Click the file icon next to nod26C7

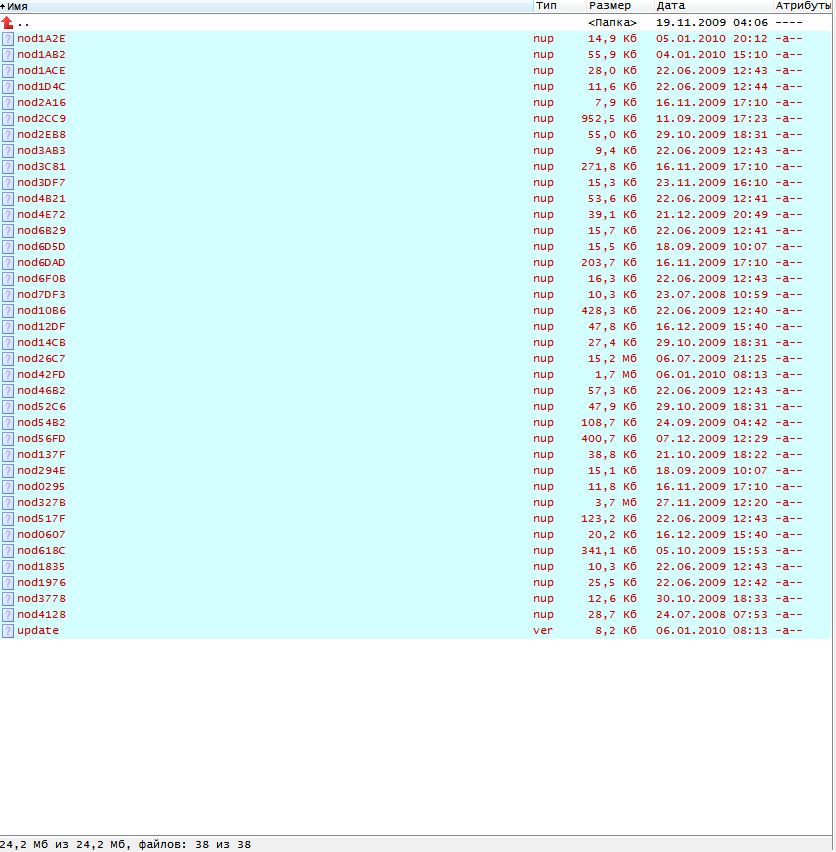tap(8, 359)
